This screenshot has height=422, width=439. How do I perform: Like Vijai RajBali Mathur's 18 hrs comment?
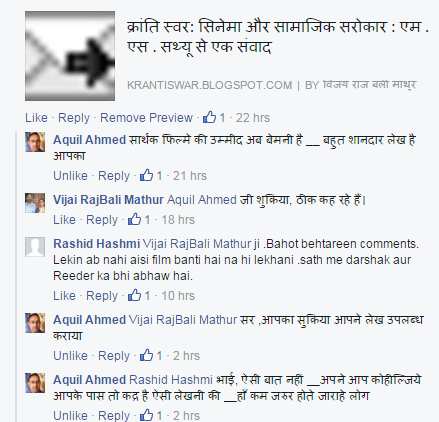(64, 220)
